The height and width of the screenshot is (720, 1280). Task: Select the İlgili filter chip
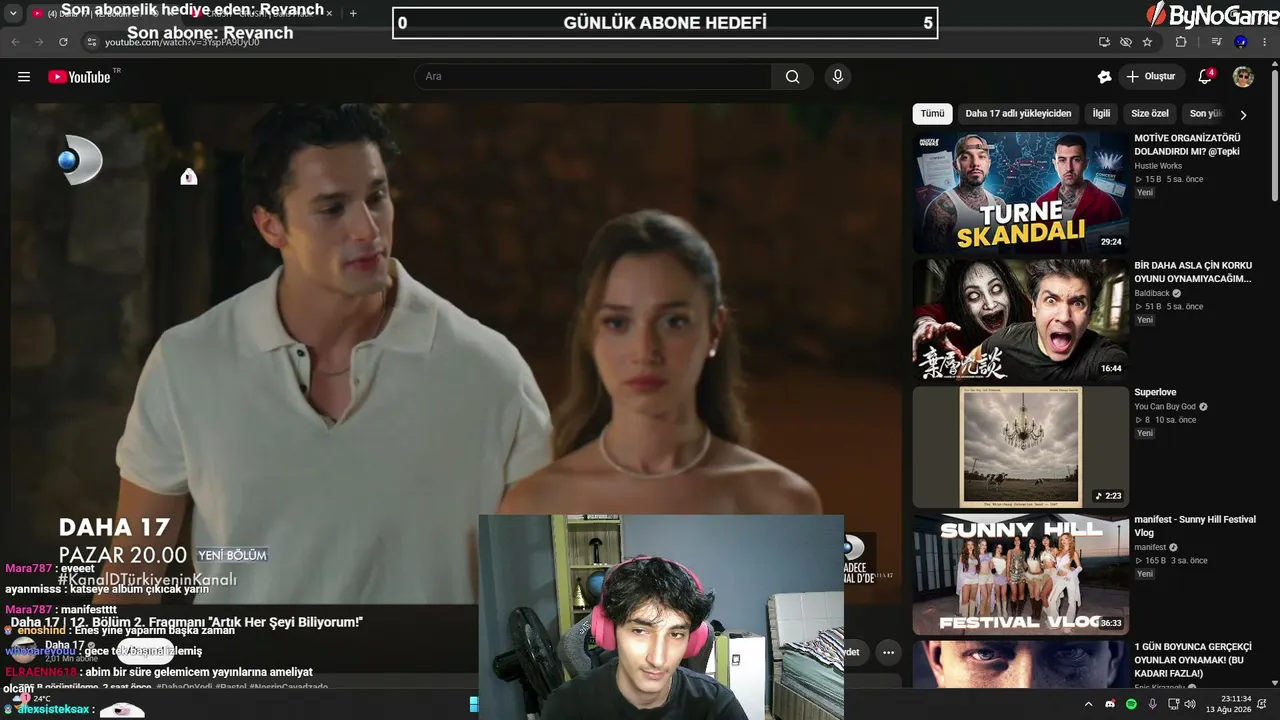(x=1101, y=114)
